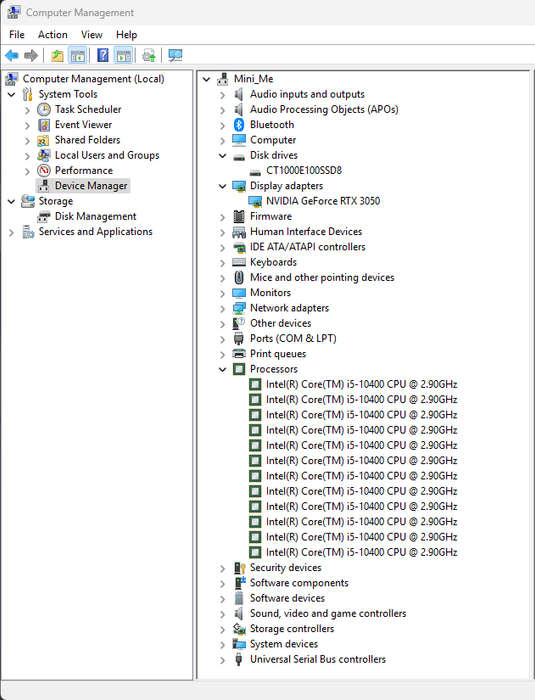Collapse the Processors category
This screenshot has width=535, height=700.
coord(222,369)
